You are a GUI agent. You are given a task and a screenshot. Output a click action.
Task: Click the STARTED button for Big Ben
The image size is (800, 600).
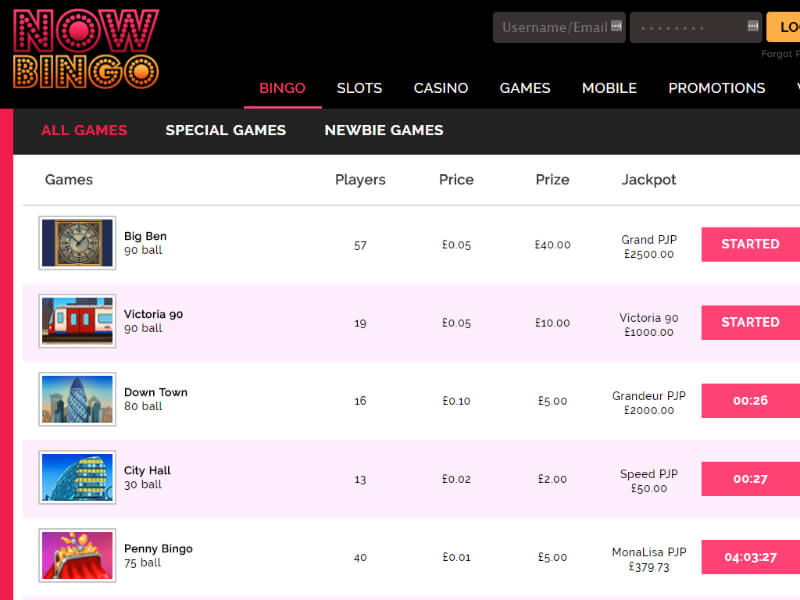pos(751,244)
